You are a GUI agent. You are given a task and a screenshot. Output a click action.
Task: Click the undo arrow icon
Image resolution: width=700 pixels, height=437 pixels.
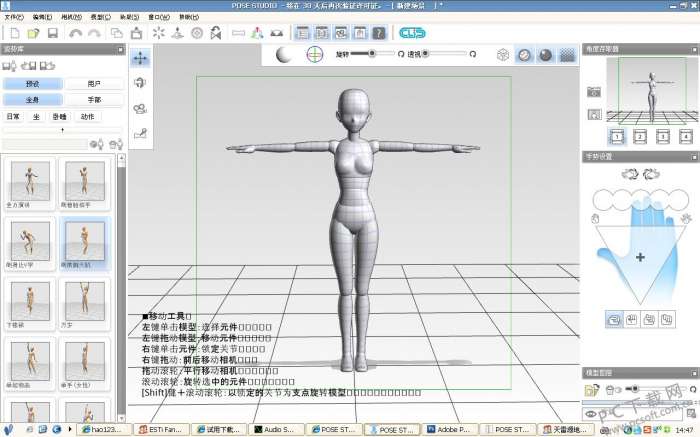click(x=75, y=33)
